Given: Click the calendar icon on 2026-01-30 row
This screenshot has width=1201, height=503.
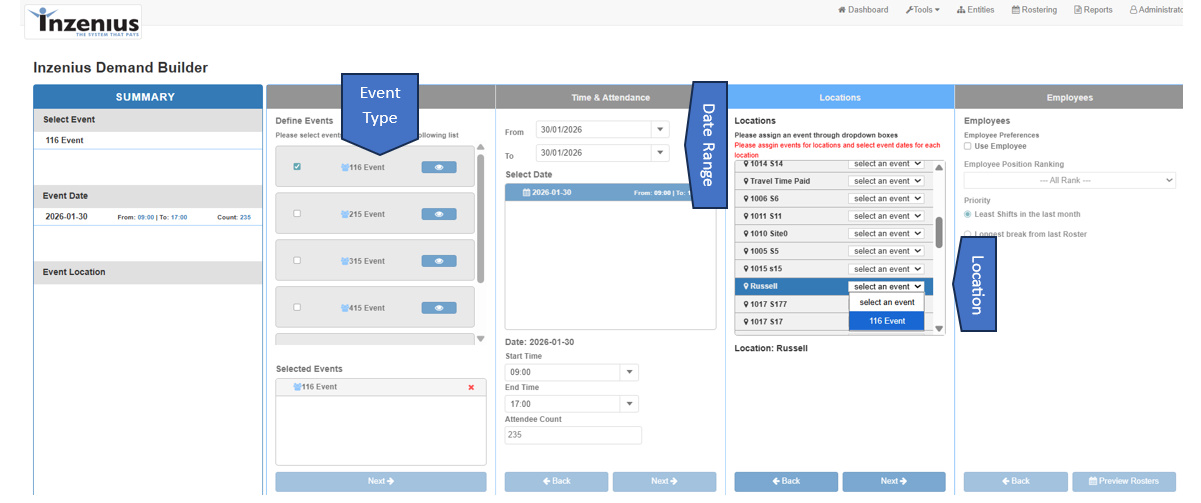Looking at the screenshot, I should point(526,192).
